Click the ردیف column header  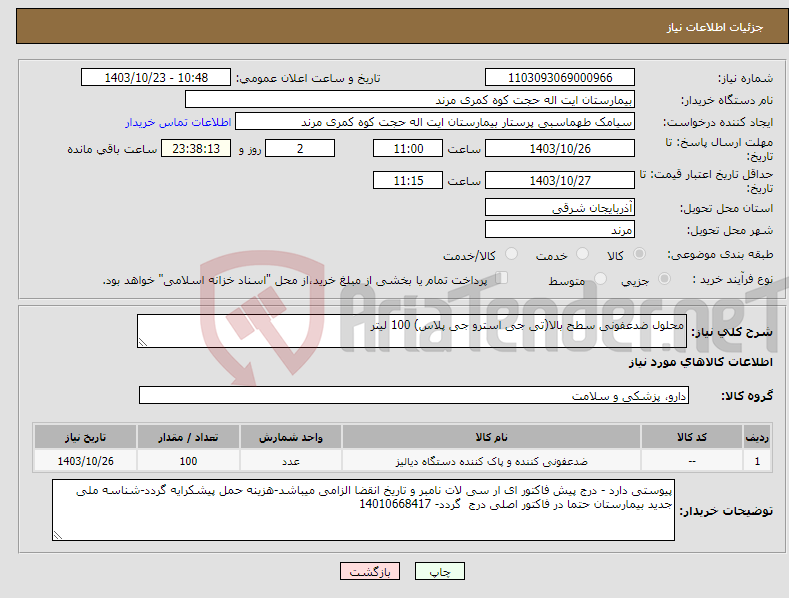(x=757, y=437)
